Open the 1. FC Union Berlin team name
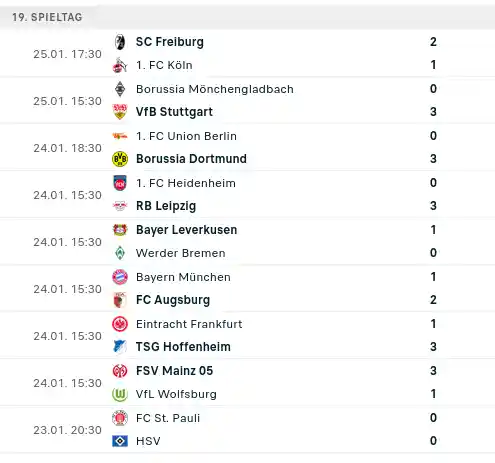Screen dimensions: 495x463 click(186, 136)
